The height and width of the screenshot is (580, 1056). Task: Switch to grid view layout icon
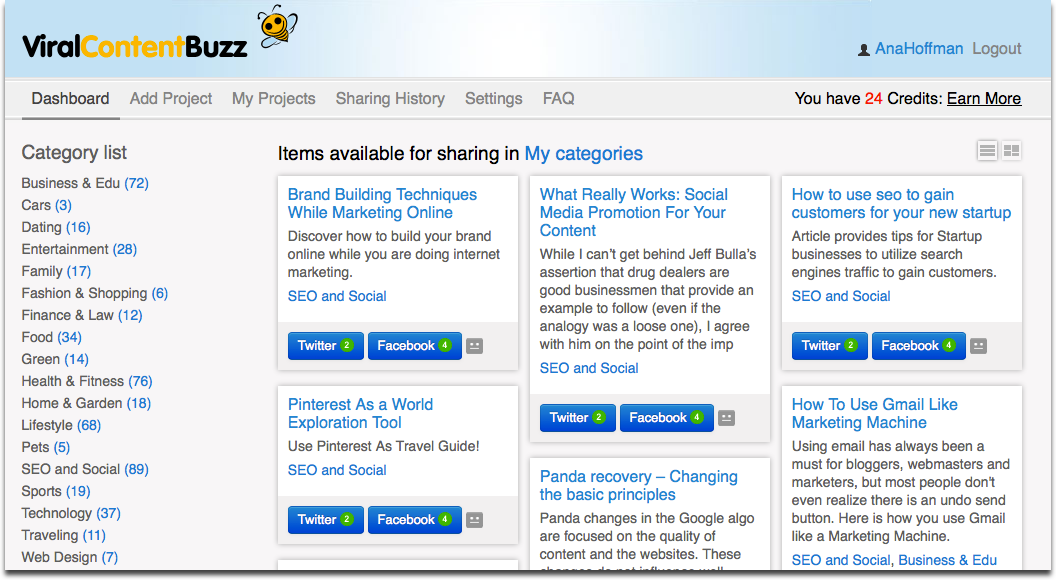(x=1012, y=151)
